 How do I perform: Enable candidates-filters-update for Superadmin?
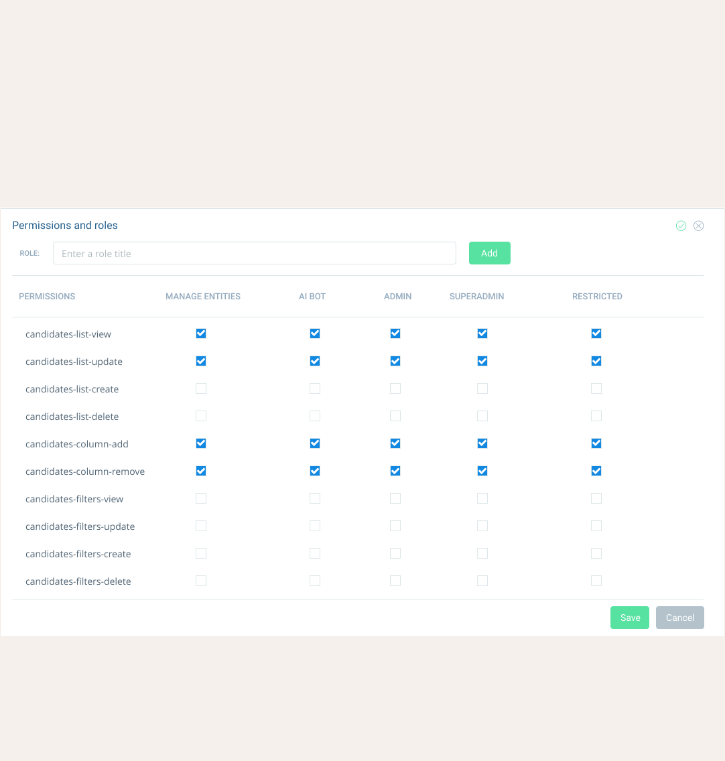pos(482,526)
